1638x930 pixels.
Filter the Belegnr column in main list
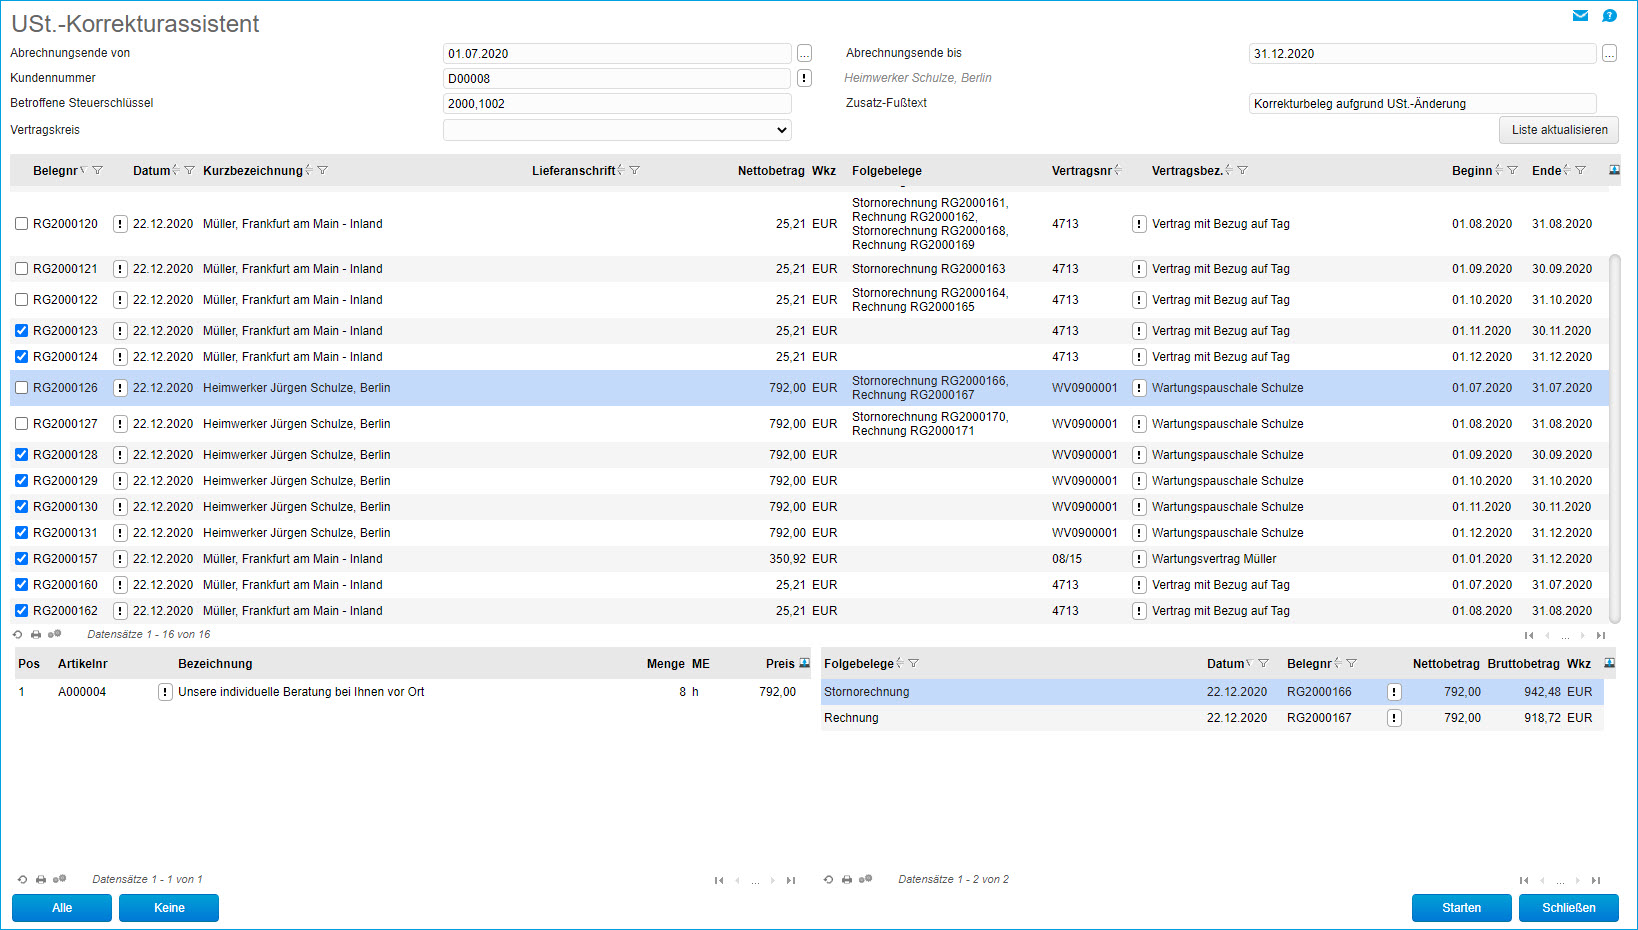97,171
